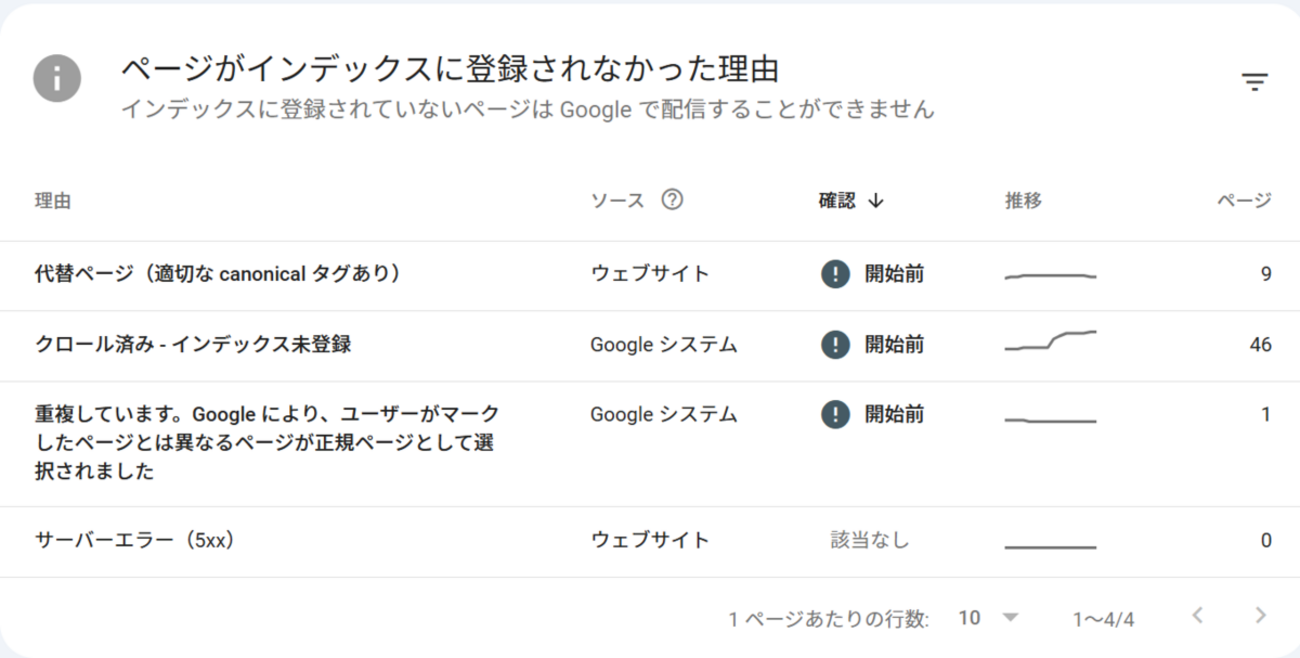Click the alert icon in the 代替ページ row
1300x658 pixels.
pyautogui.click(x=835, y=275)
